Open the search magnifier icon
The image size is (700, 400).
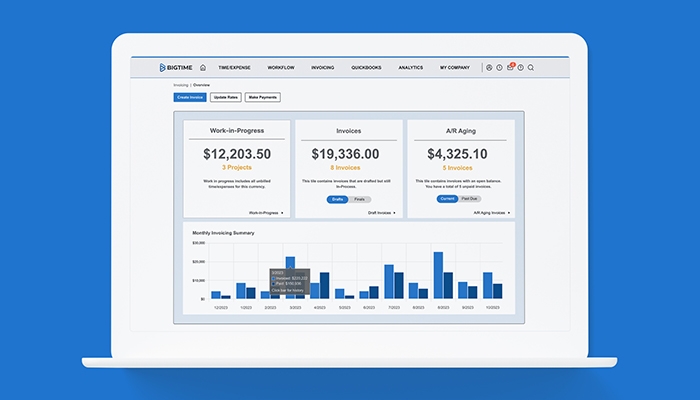pos(531,68)
